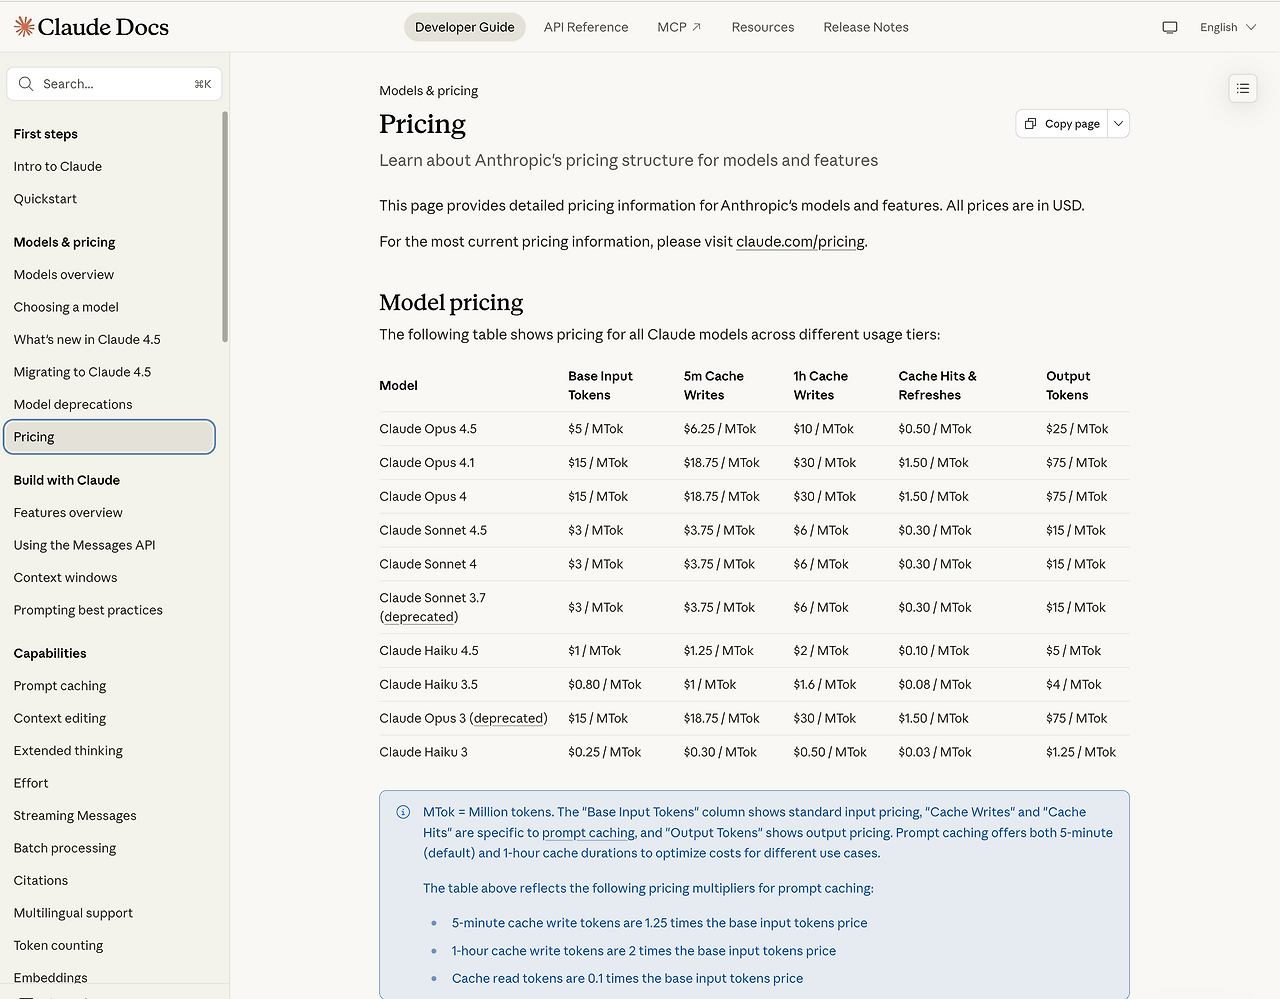Click the info icon in the MTok note
Viewport: 1280px width, 999px height.
pos(403,812)
